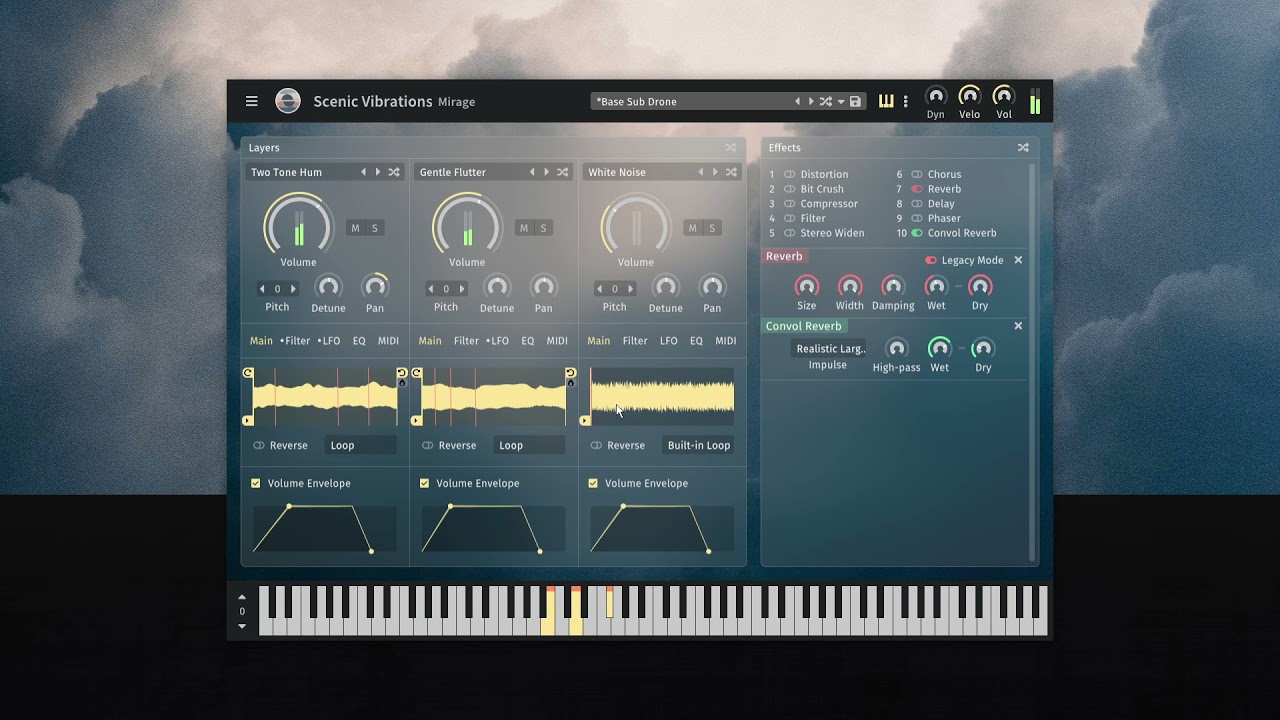The image size is (1280, 720).
Task: Select previous sample for Gentle Flutter
Action: 532,172
